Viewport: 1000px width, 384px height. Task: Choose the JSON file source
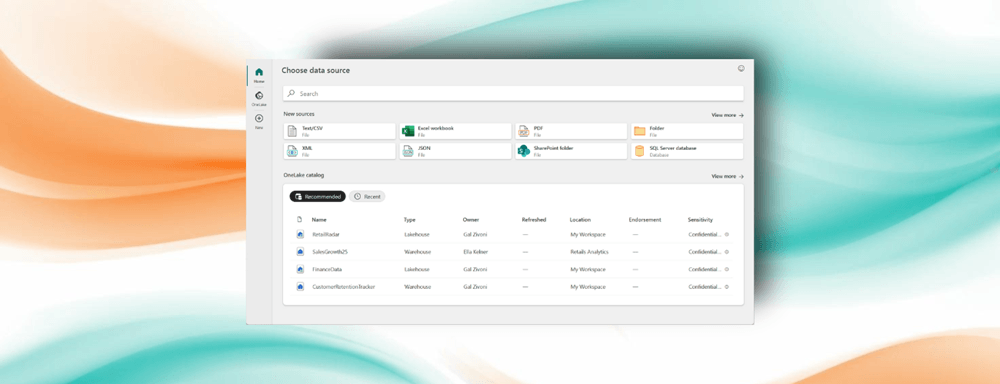click(x=455, y=151)
